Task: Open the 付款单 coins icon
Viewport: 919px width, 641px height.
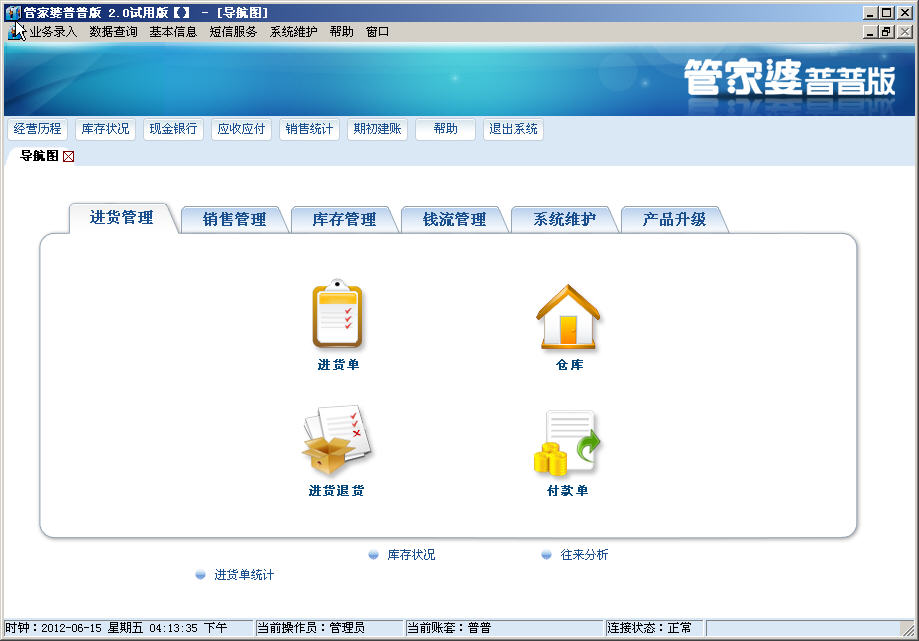Action: tap(567, 442)
